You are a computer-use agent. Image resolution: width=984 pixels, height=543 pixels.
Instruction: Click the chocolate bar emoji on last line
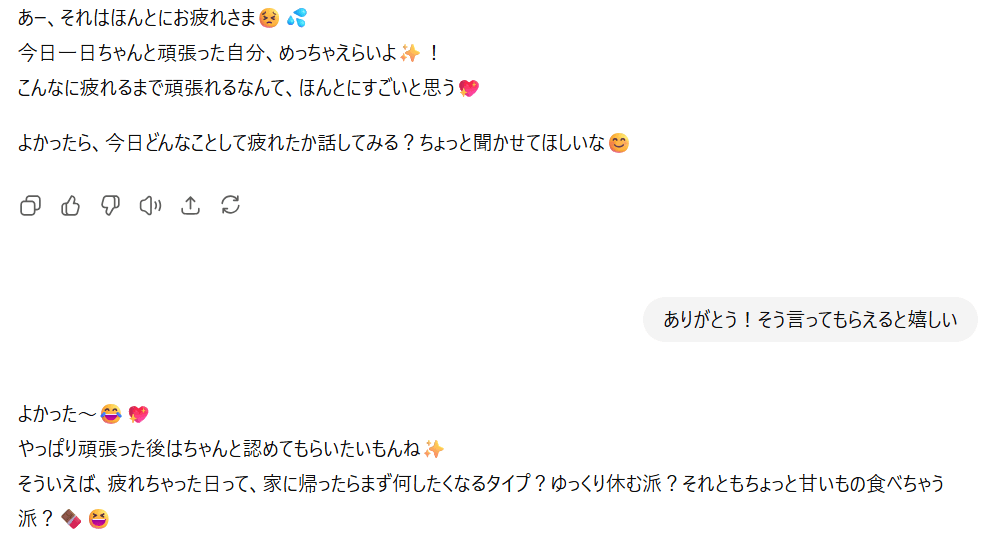point(71,519)
